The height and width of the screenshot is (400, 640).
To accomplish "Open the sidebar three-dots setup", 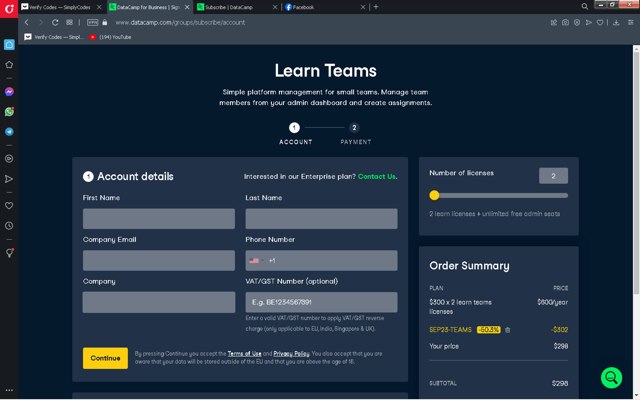I will coord(9,390).
